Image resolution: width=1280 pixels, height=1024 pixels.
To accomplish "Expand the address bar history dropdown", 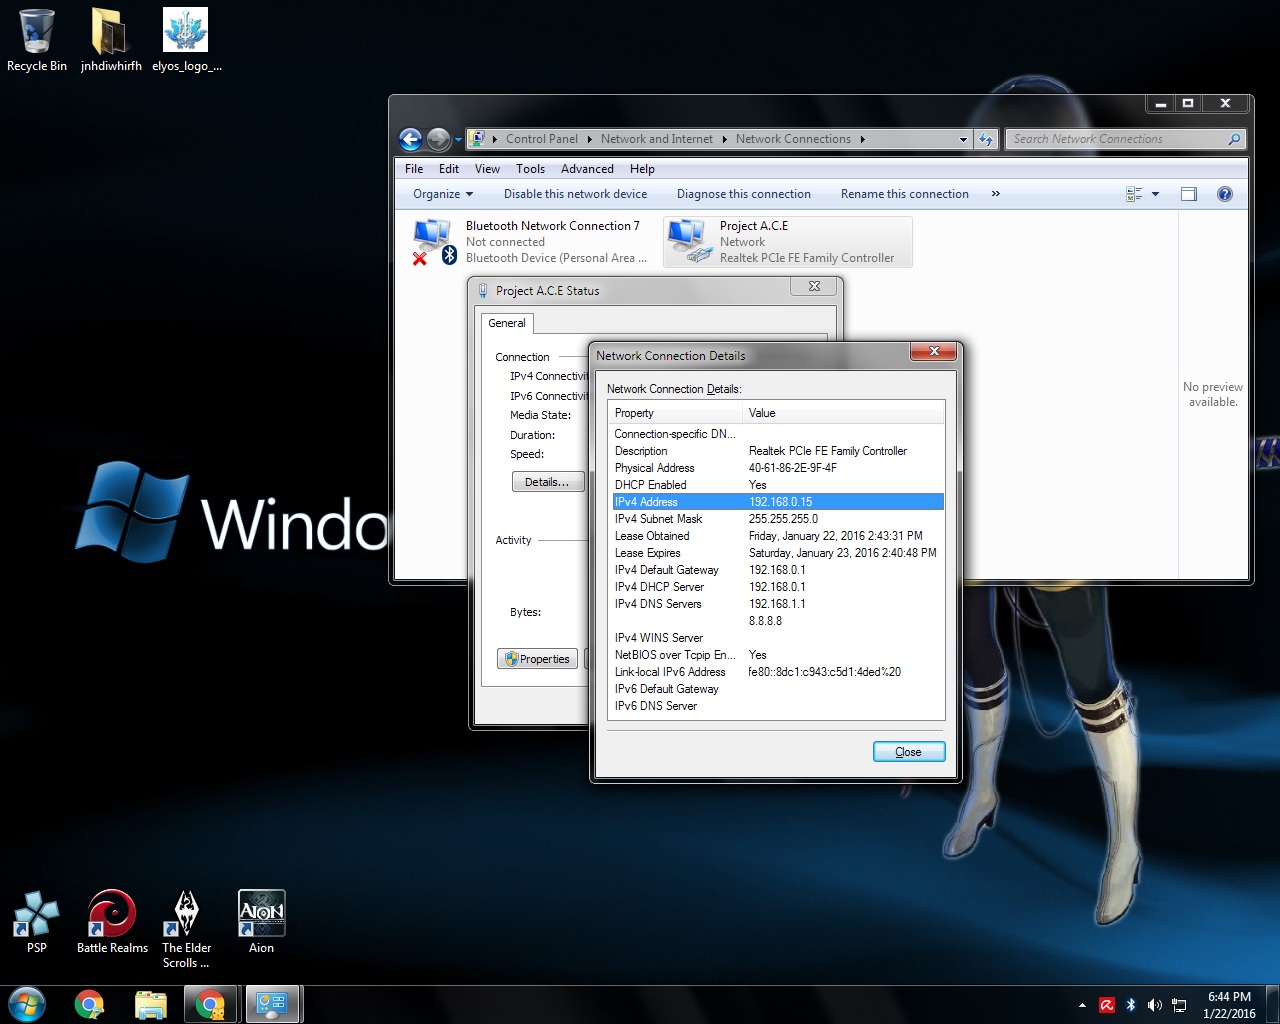I will coord(963,140).
